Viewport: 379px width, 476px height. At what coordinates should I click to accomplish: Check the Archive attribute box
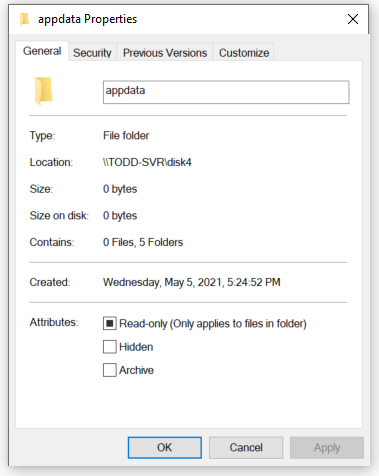110,370
